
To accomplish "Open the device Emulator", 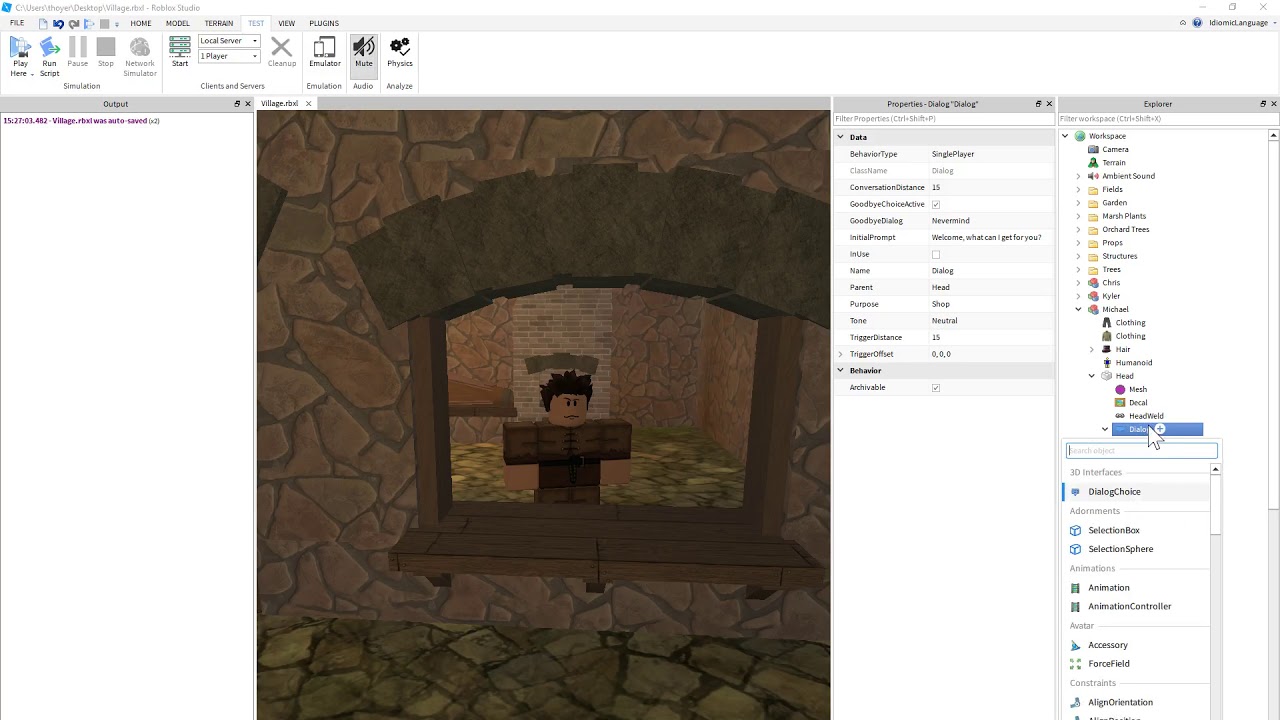I will point(324,47).
